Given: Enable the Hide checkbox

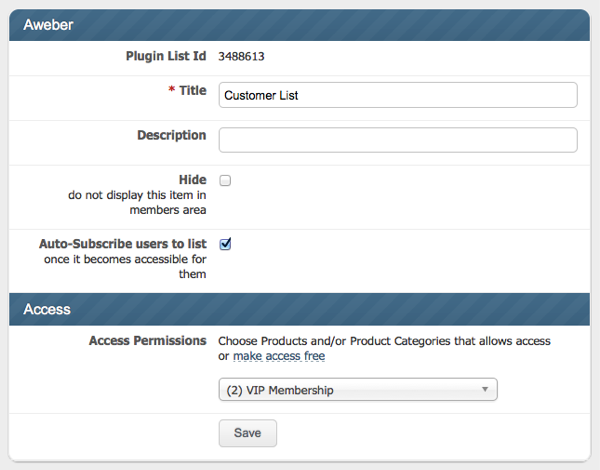Looking at the screenshot, I should tap(225, 181).
